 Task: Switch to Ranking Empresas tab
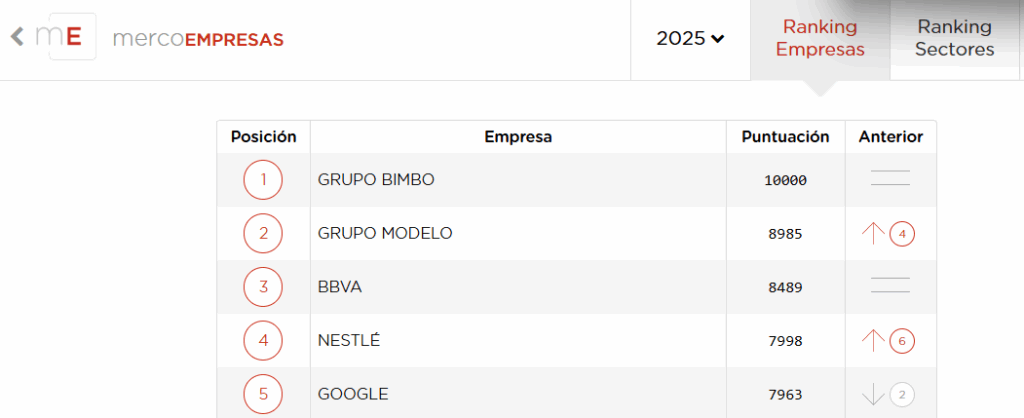tap(820, 39)
